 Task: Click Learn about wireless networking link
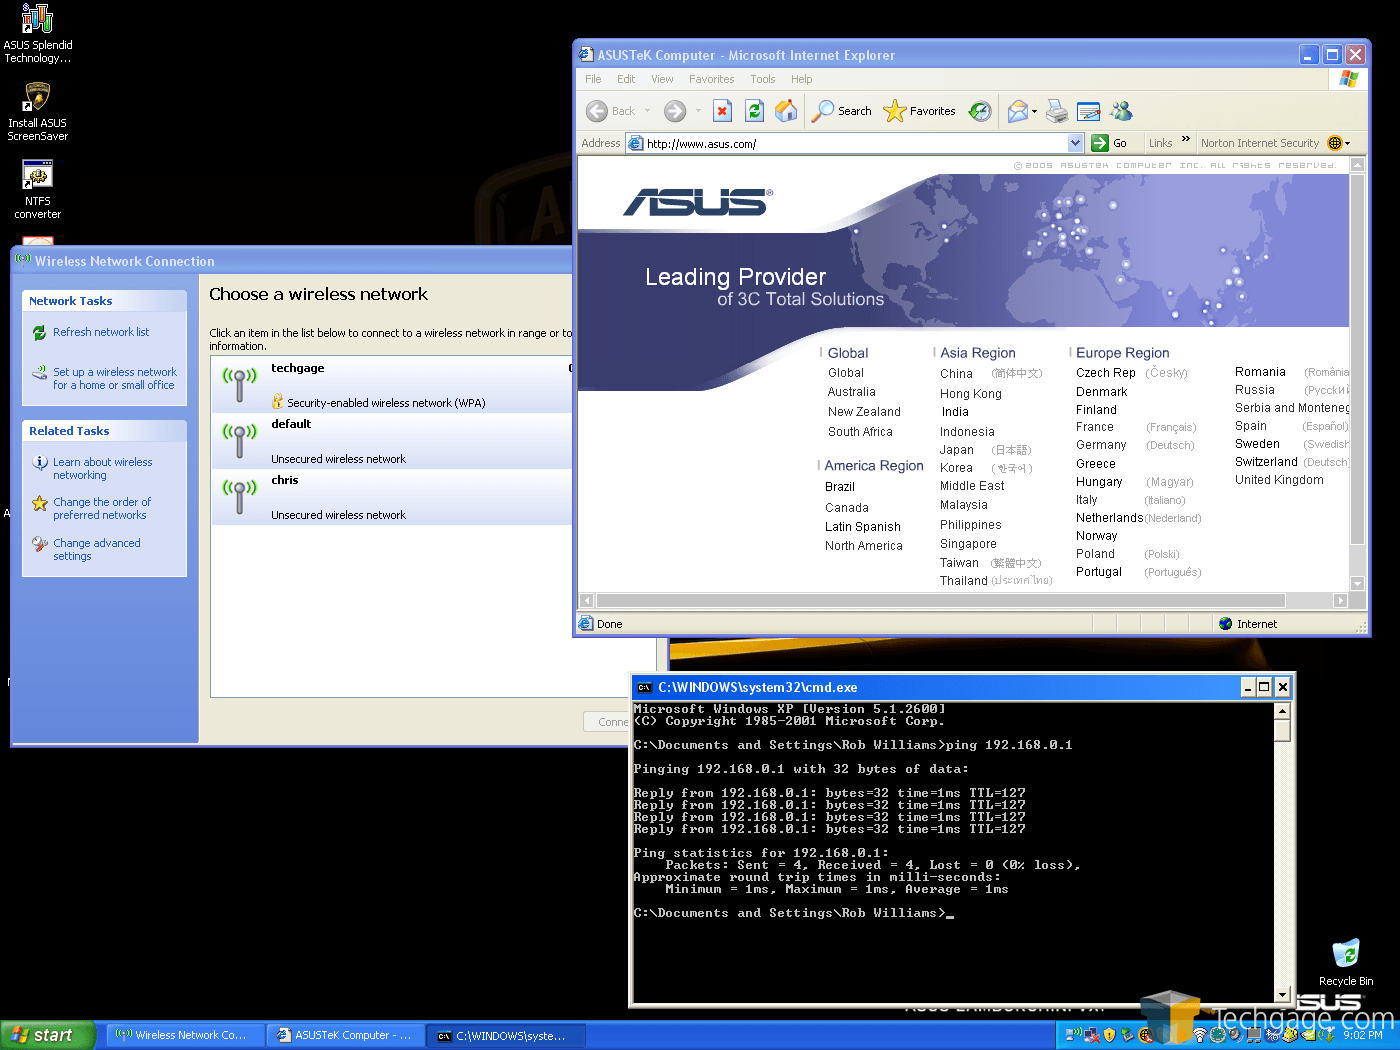click(x=103, y=468)
